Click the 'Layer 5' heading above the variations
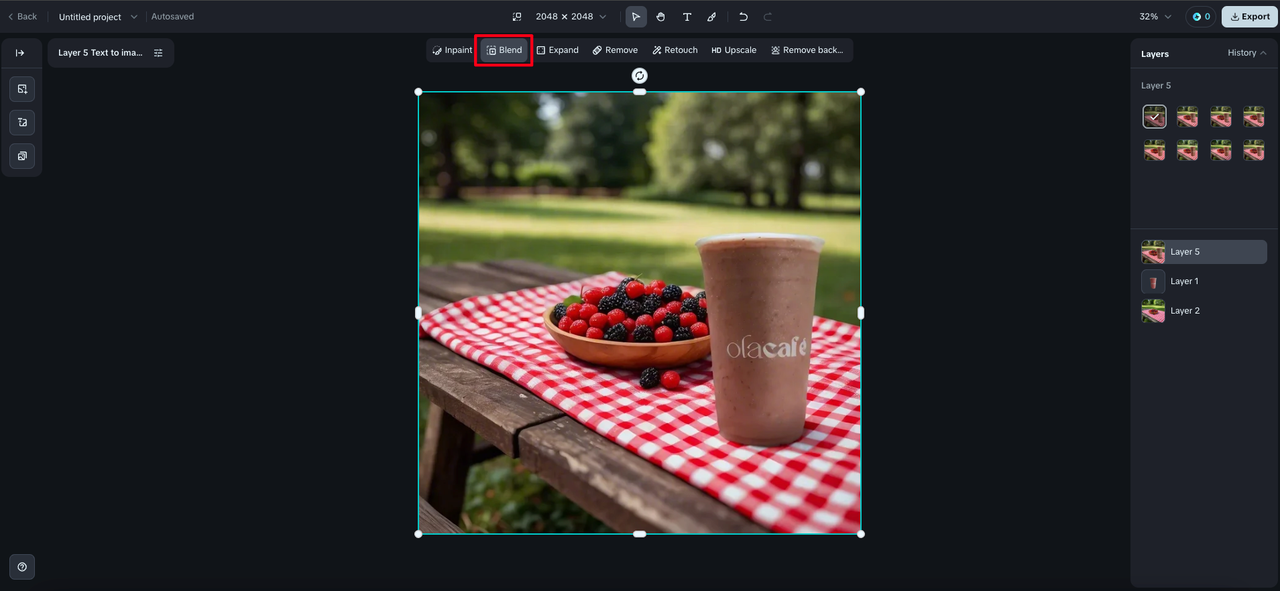 click(x=1156, y=86)
